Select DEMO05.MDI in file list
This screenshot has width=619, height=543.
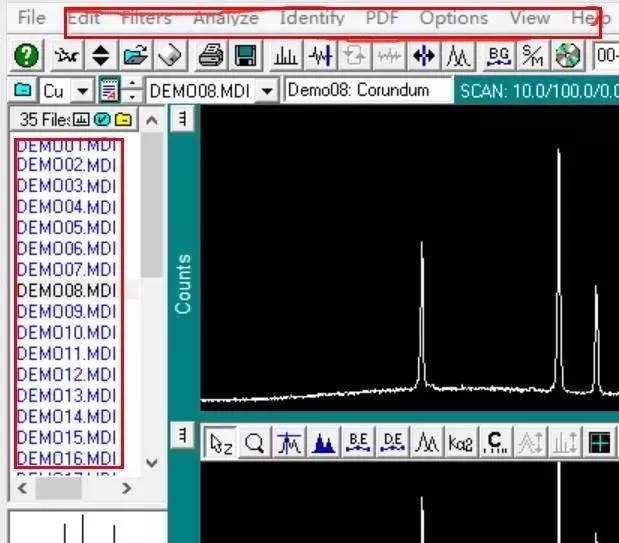67,228
